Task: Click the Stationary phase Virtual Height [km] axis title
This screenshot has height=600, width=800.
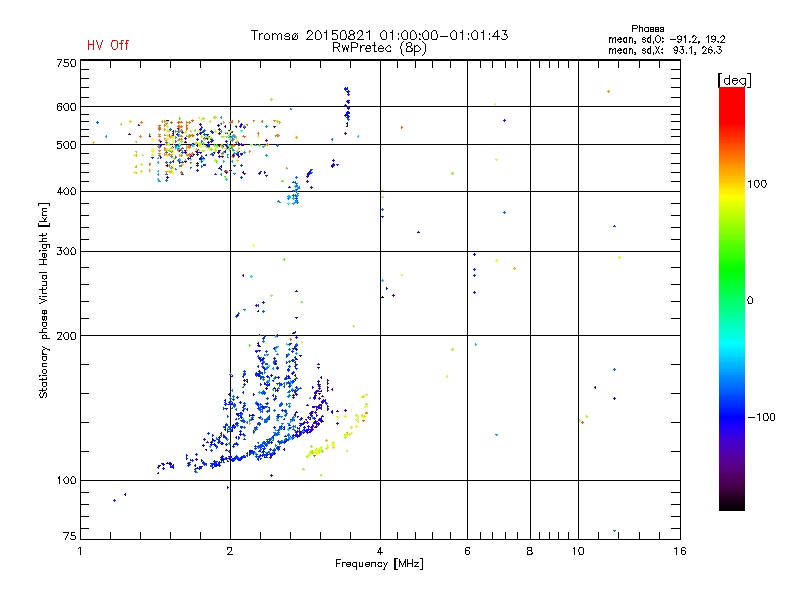Action: click(x=44, y=300)
